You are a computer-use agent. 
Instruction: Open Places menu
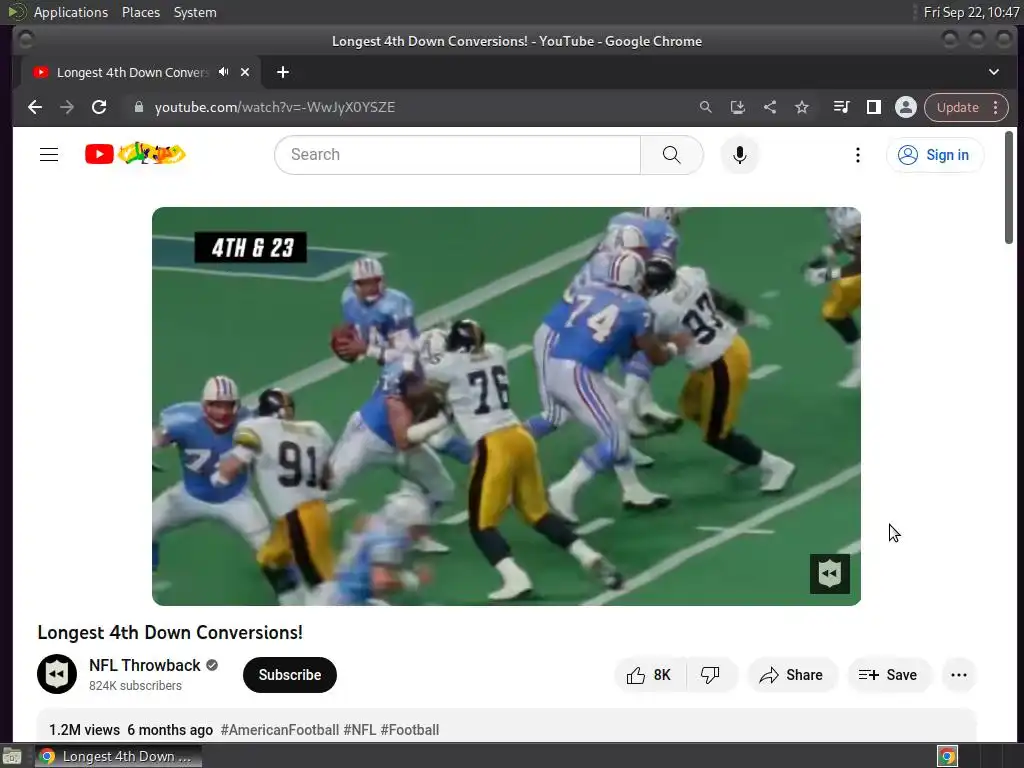[141, 12]
